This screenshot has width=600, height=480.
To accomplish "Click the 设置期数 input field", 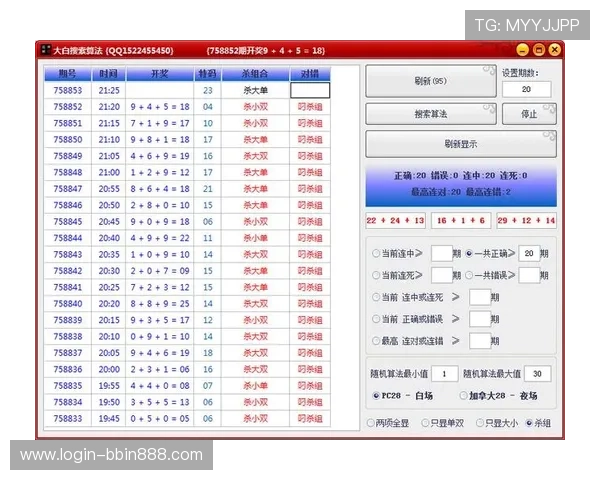I will (527, 89).
